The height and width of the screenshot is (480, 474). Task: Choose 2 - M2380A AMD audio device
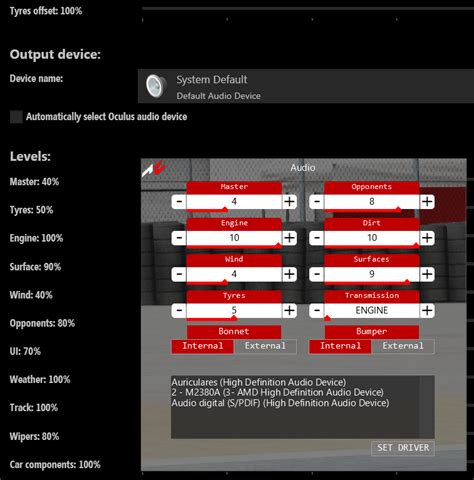[277, 392]
